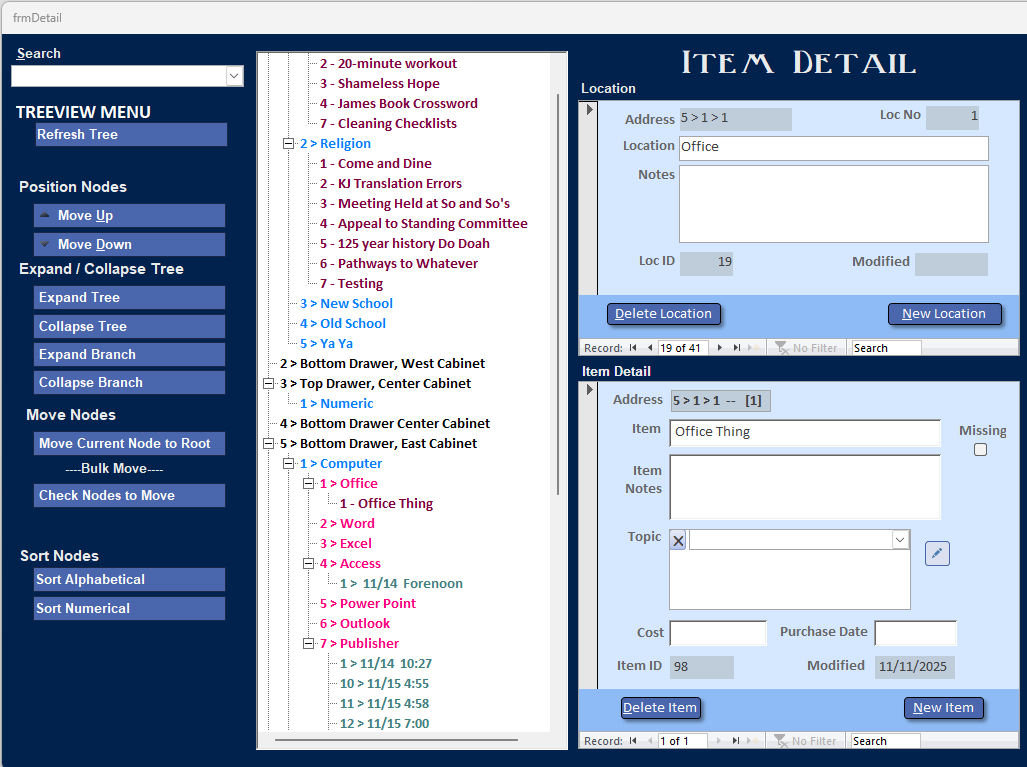
Task: Click Check Nodes to Move button
Action: pyautogui.click(x=129, y=495)
